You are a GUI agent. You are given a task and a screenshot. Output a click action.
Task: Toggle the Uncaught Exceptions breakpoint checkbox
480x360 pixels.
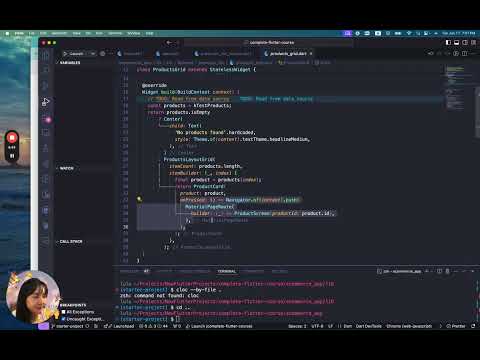coord(64,319)
